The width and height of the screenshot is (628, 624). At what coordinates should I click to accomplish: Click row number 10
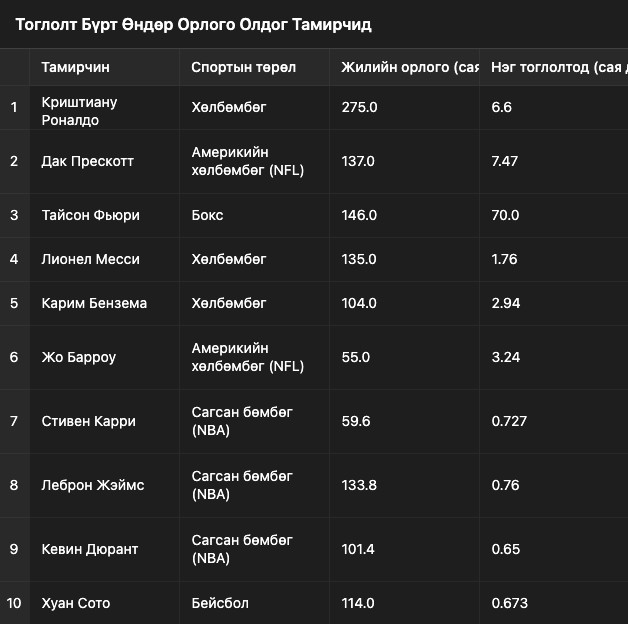pyautogui.click(x=14, y=603)
